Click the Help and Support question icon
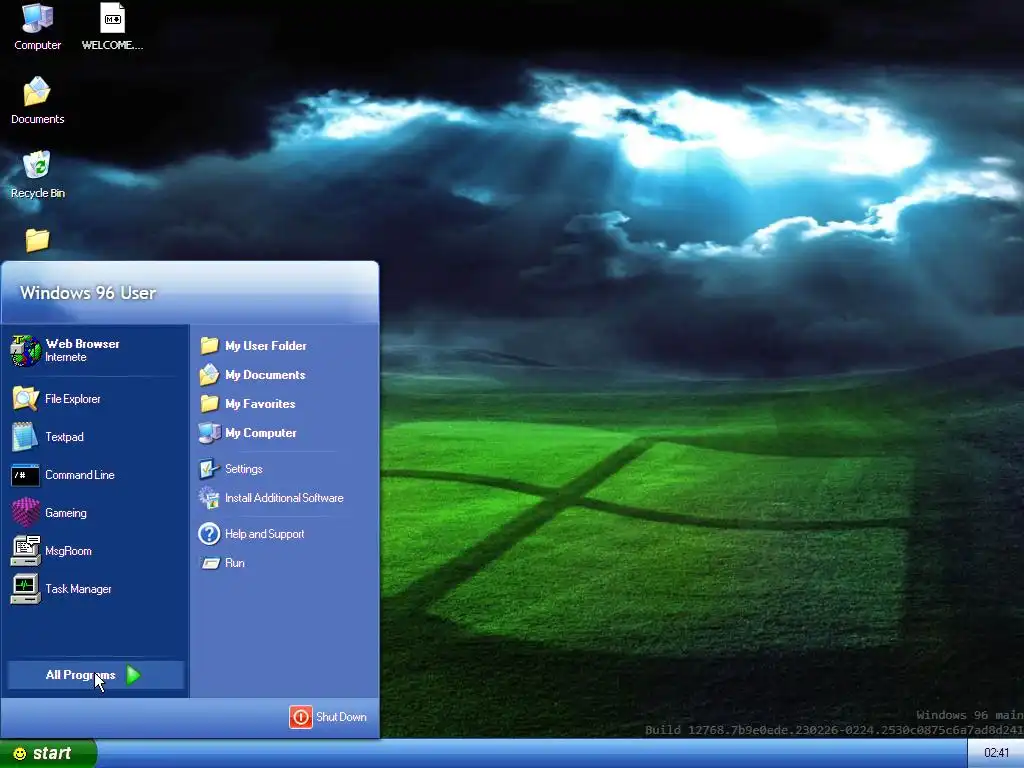The image size is (1024, 768). pyautogui.click(x=209, y=534)
